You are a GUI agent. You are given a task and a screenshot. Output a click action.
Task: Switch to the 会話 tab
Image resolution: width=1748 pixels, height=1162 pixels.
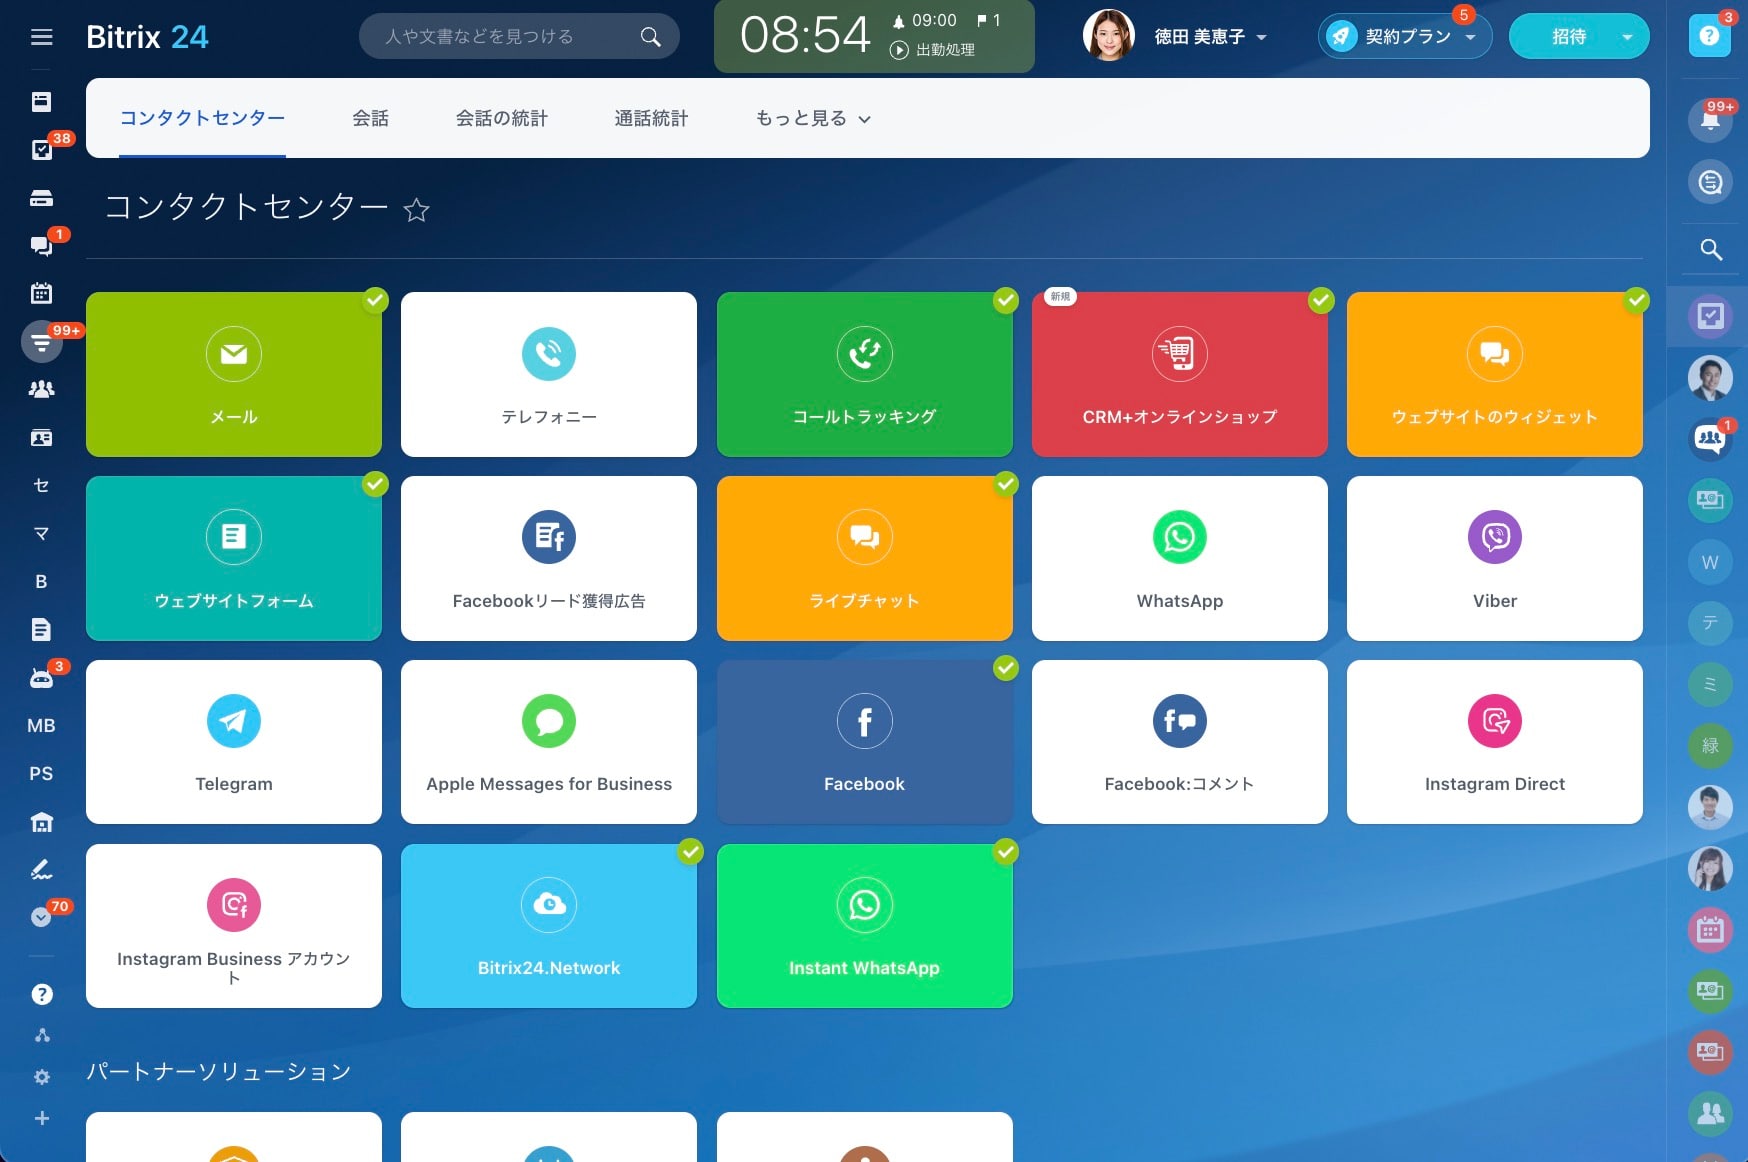(x=370, y=118)
